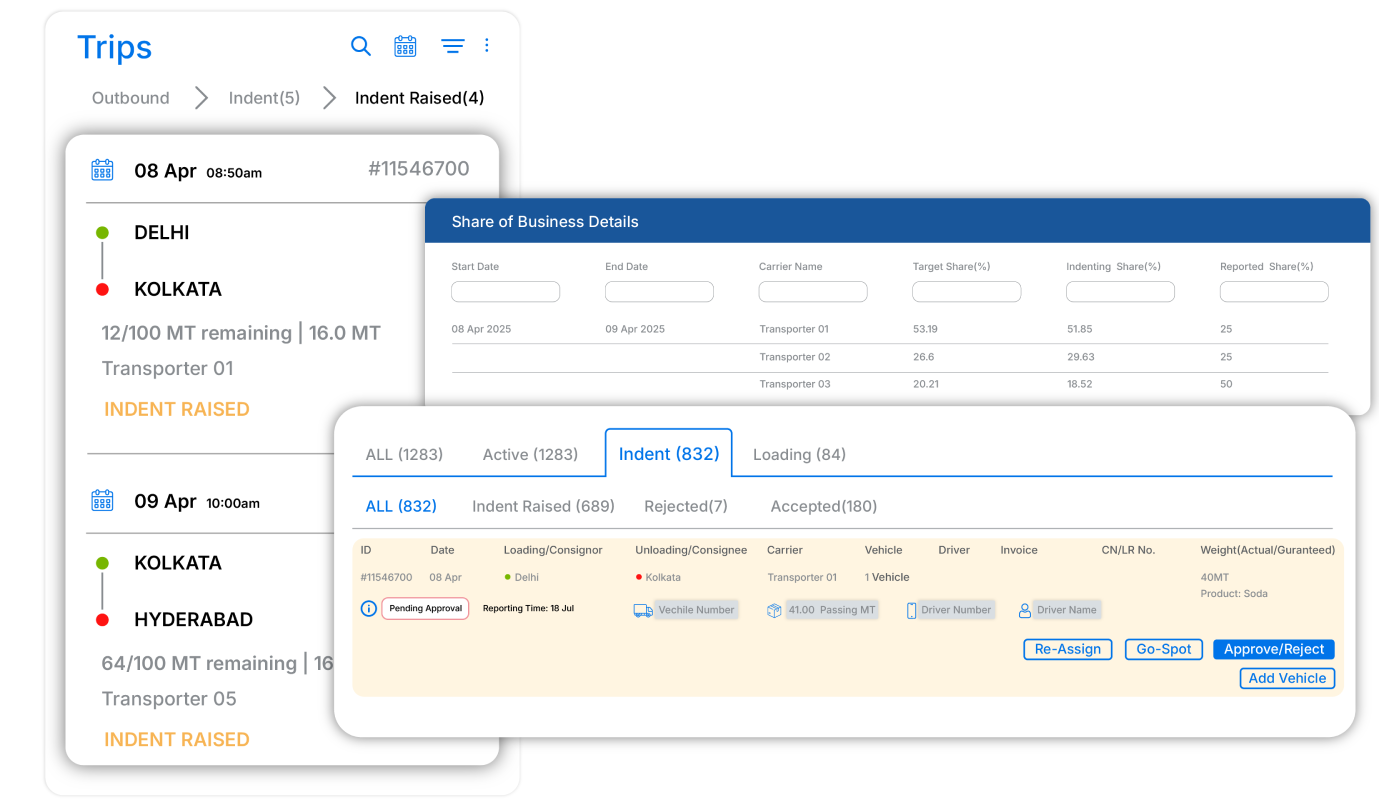Screen dimensions: 1379x800
Task: Click the Start Date filter field
Action: (x=505, y=291)
